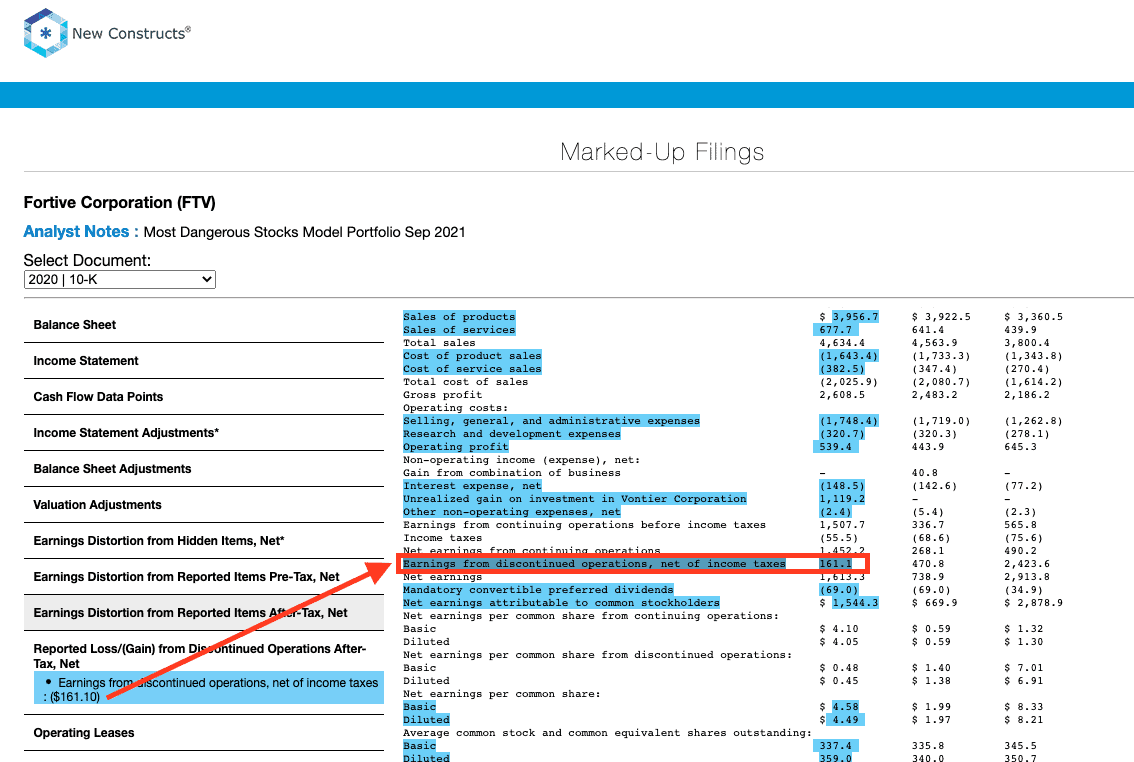Click Other non-operating expenses, net label
1134x762 pixels.
point(512,512)
